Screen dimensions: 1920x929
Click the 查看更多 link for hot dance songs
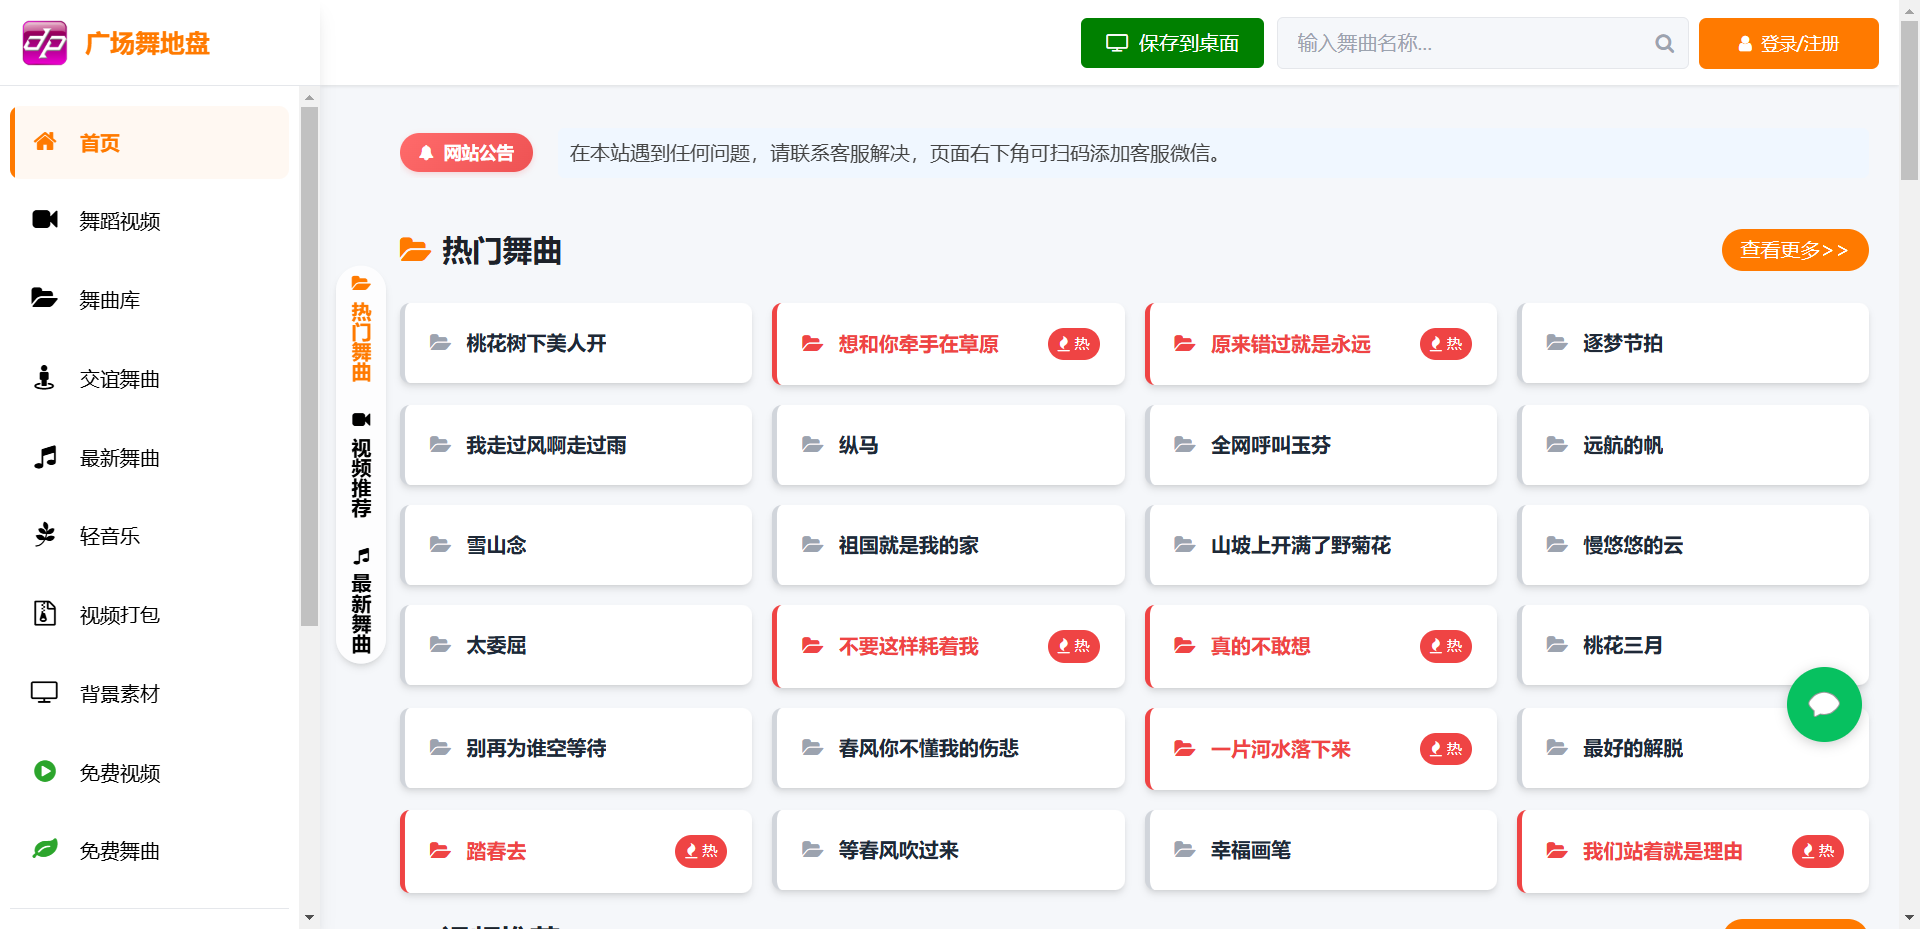pyautogui.click(x=1794, y=250)
